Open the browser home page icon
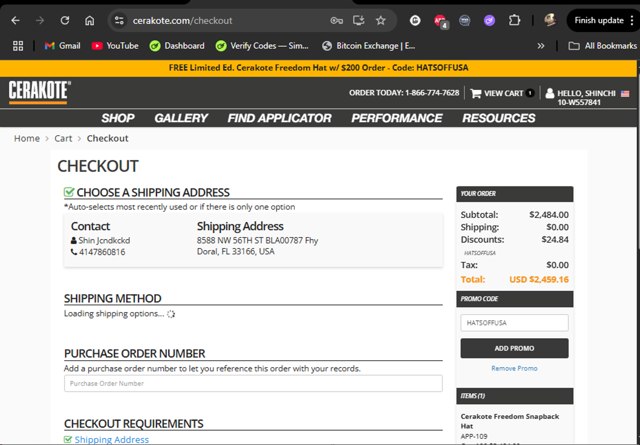 click(89, 20)
